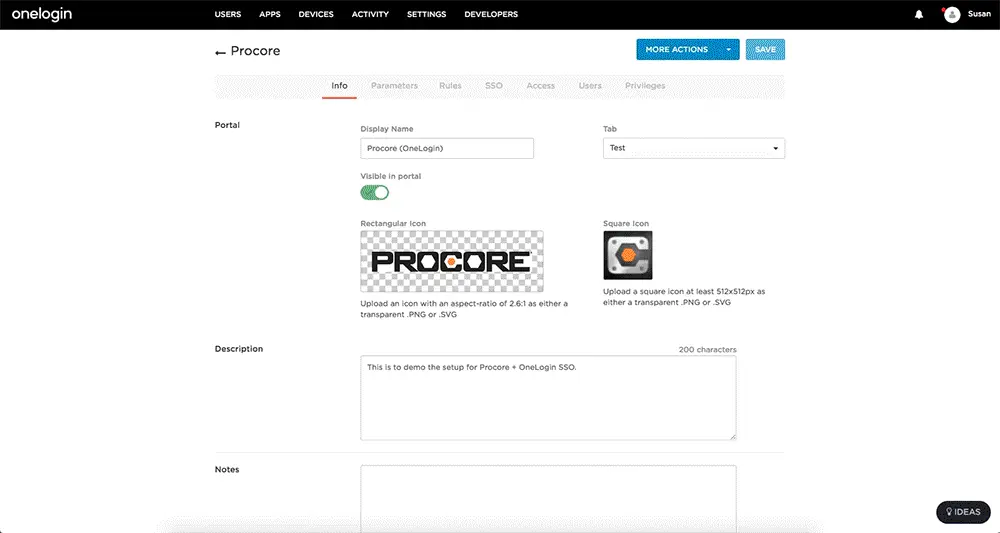Click the 200 characters counter text
The width and height of the screenshot is (1000, 533).
pyautogui.click(x=707, y=349)
